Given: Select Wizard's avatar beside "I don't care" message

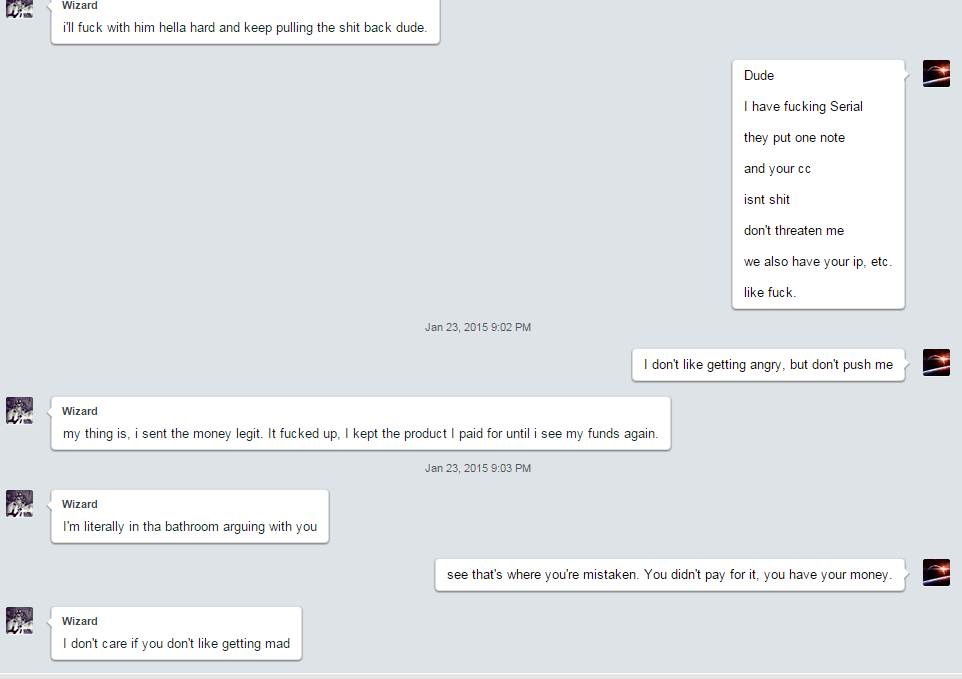Looking at the screenshot, I should click(20, 621).
